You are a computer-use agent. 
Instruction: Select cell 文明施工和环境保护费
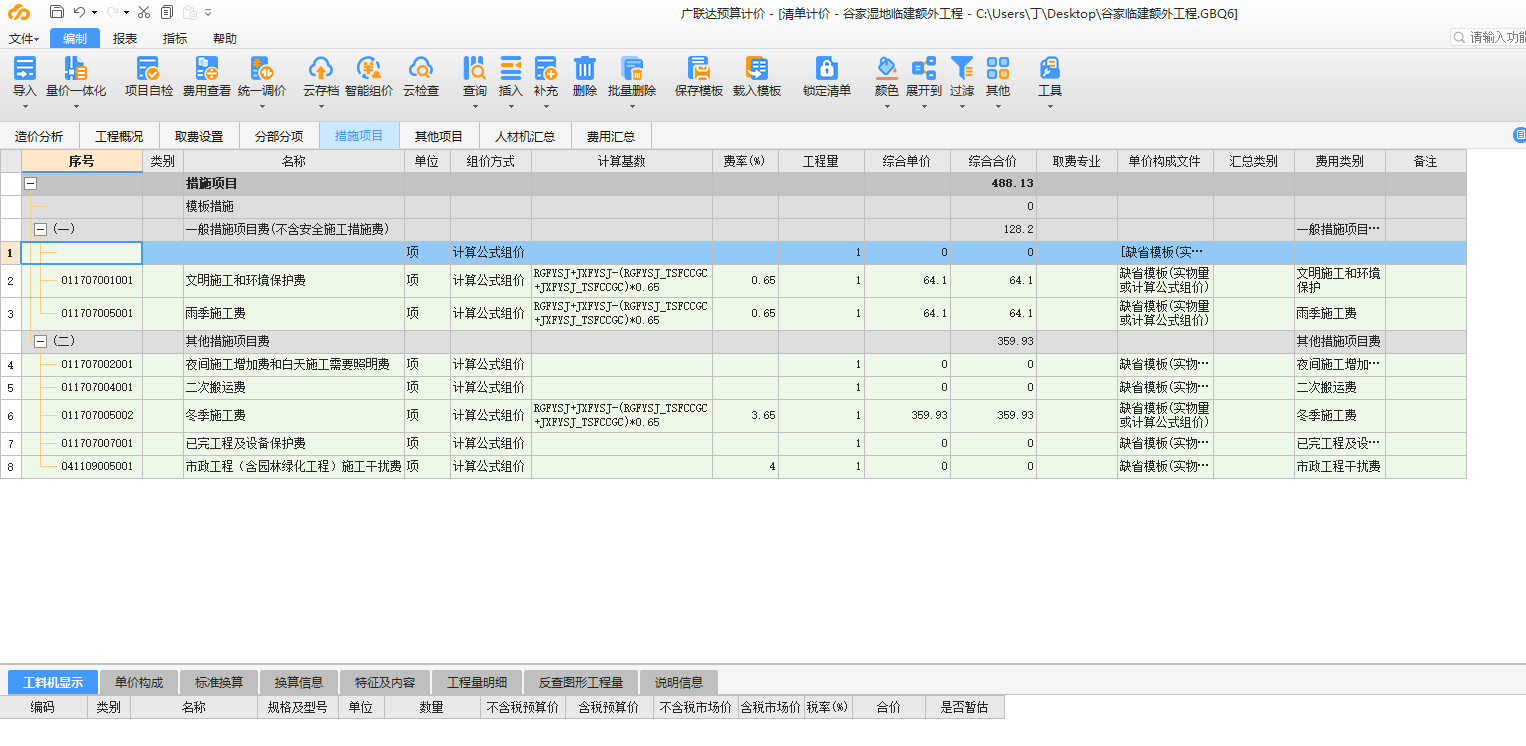tap(294, 281)
